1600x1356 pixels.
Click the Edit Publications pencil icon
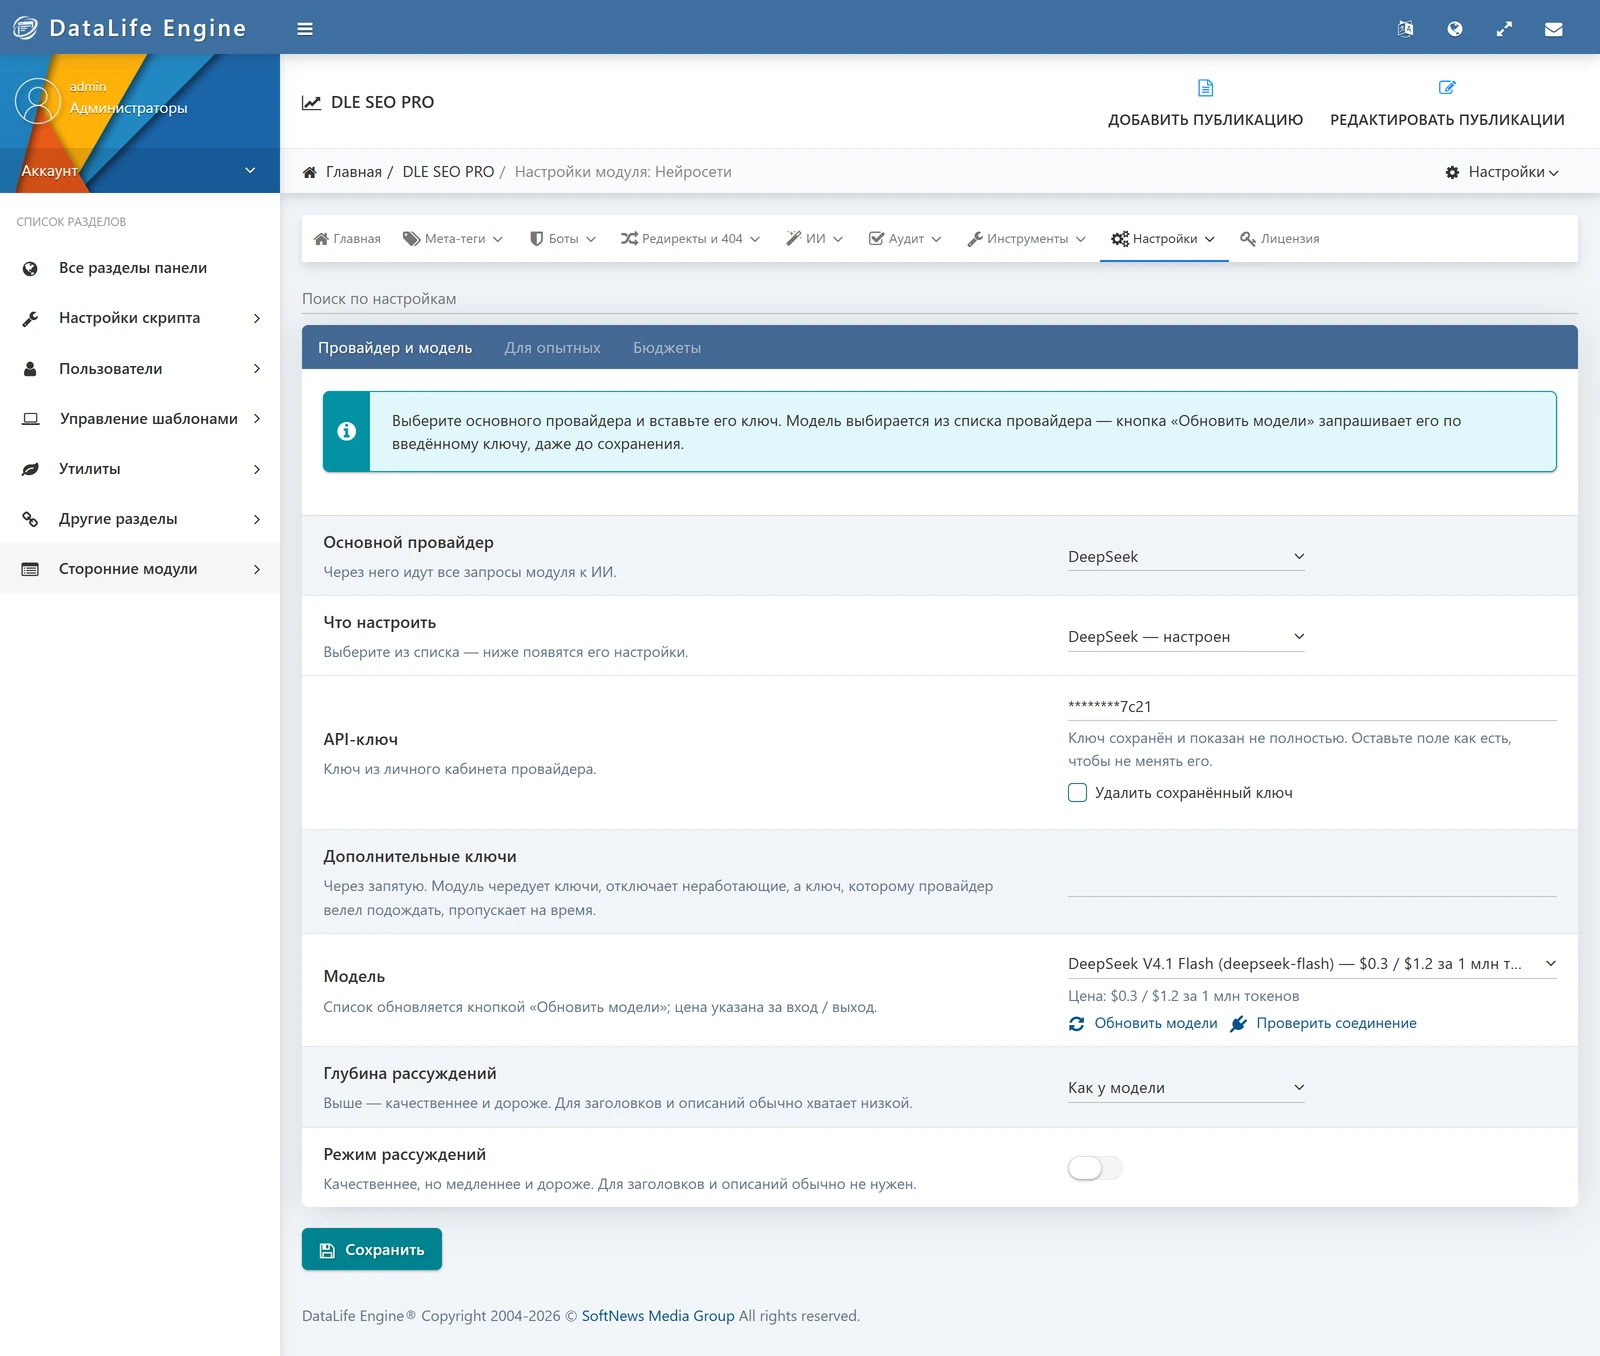1447,88
